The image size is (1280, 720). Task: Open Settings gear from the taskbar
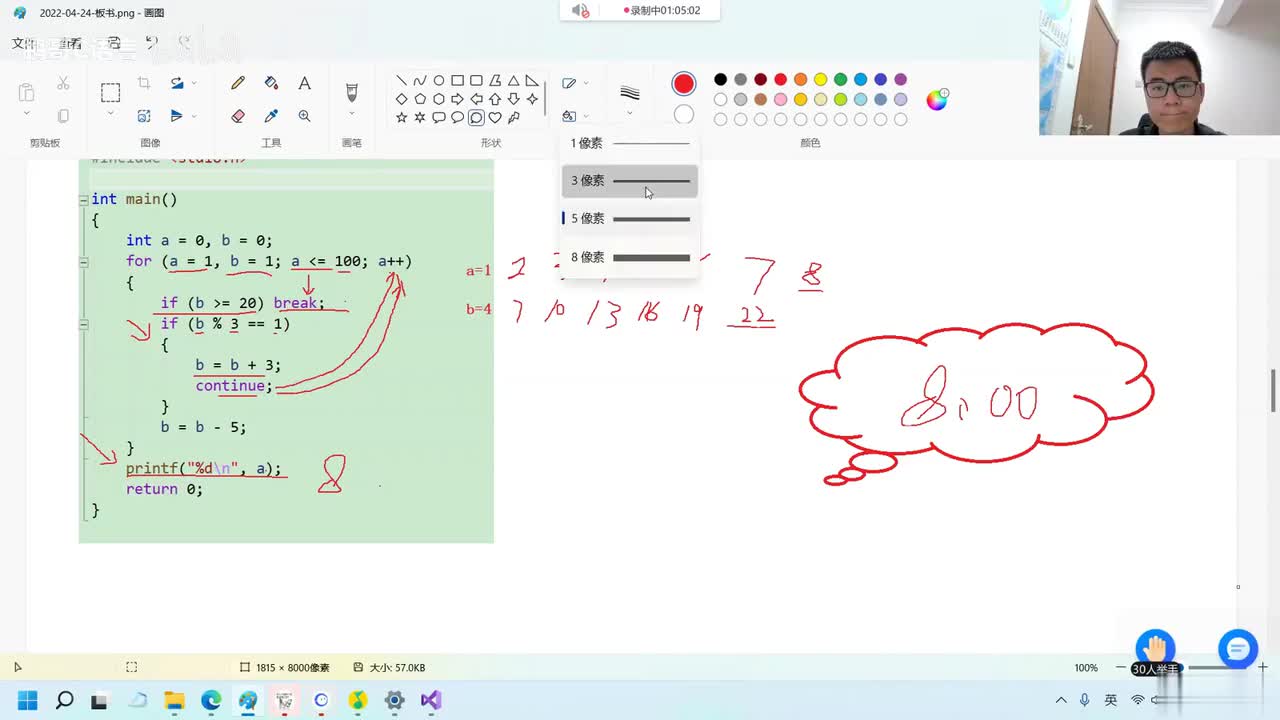394,700
